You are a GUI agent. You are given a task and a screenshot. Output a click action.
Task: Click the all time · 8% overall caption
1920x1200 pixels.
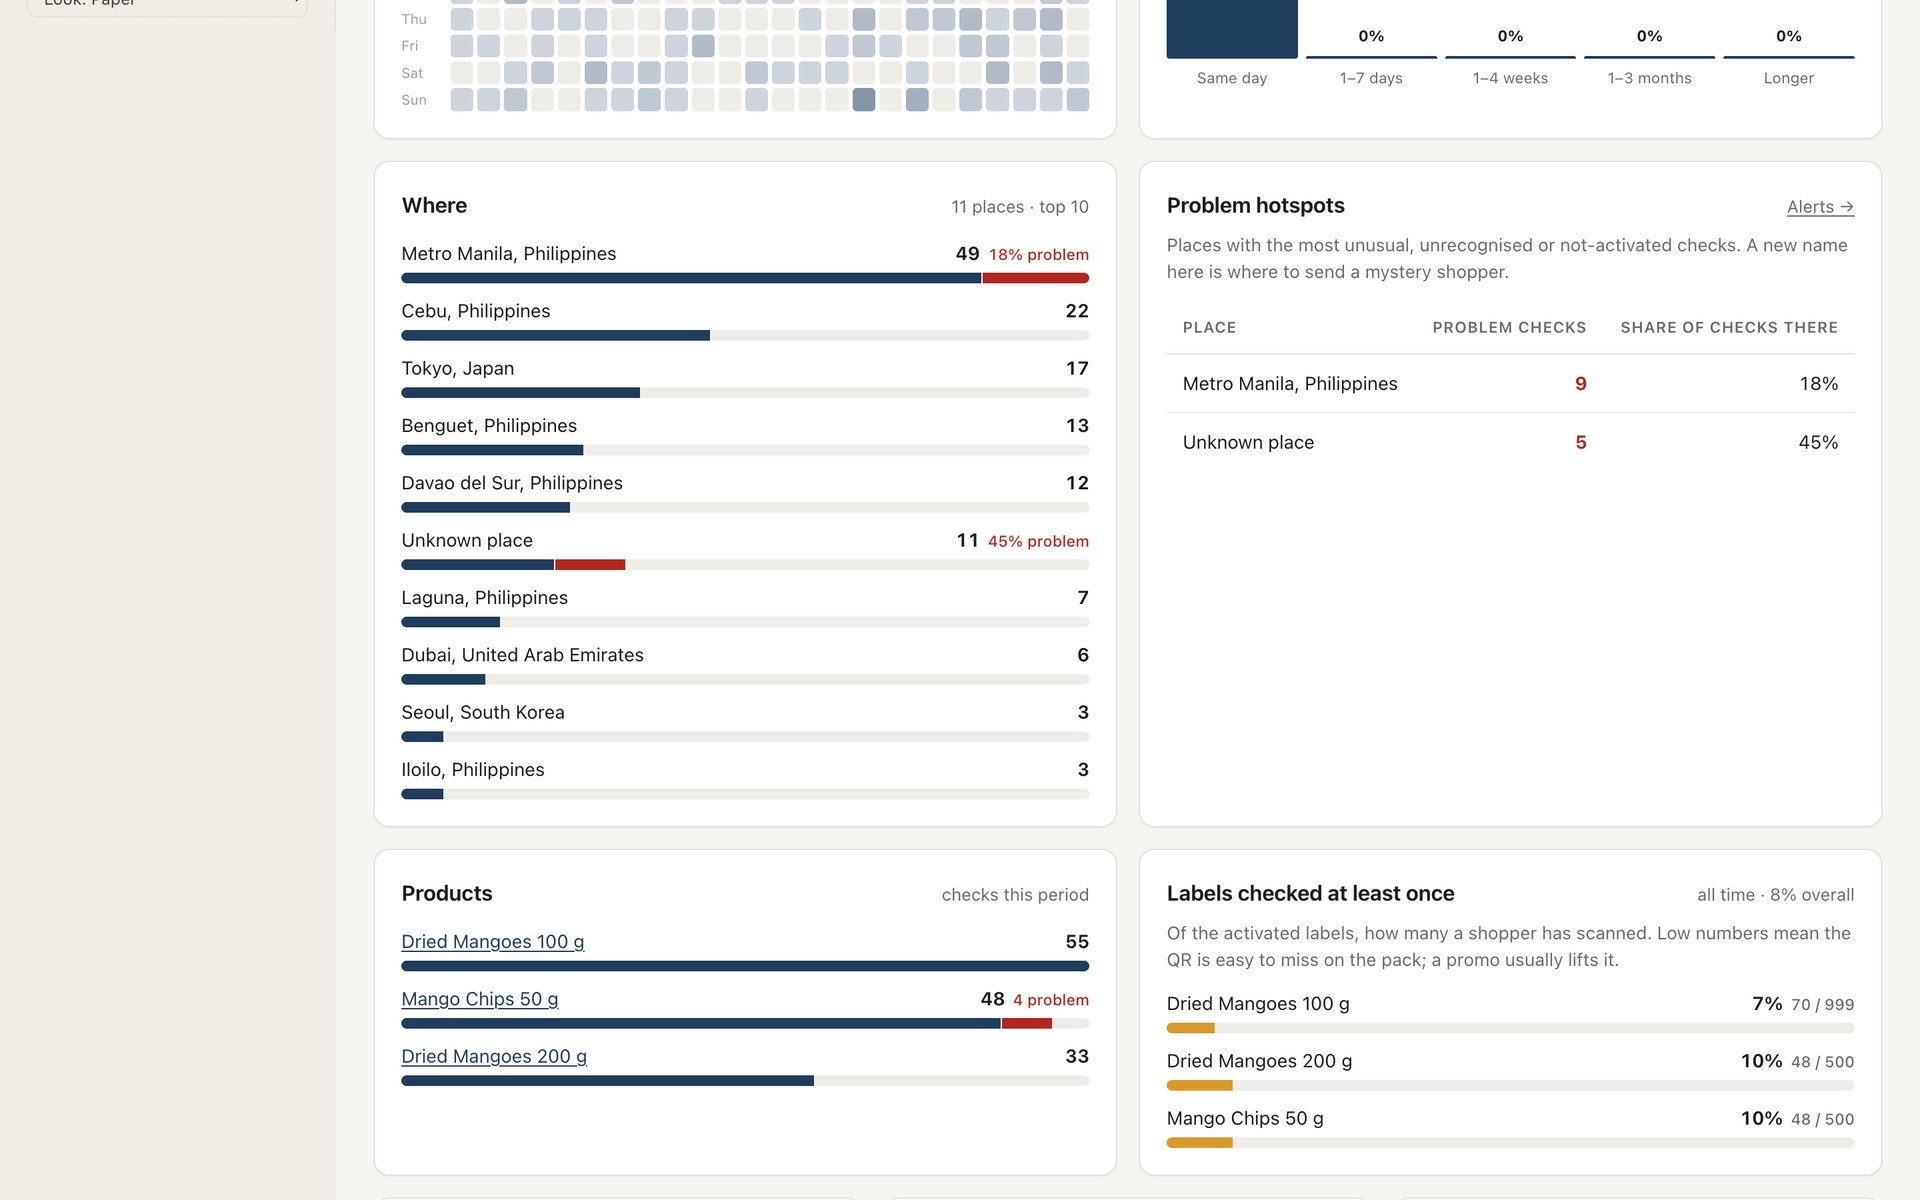[1775, 895]
